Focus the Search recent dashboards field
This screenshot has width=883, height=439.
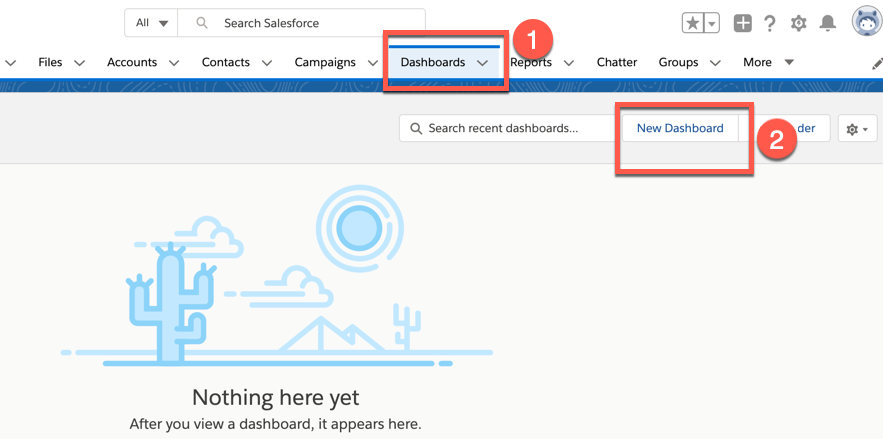click(508, 128)
